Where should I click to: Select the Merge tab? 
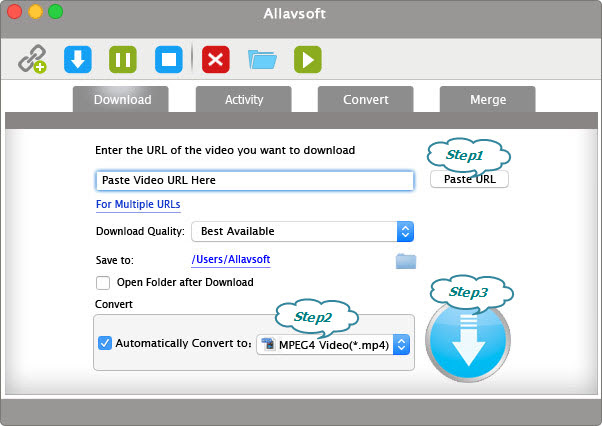pyautogui.click(x=488, y=99)
